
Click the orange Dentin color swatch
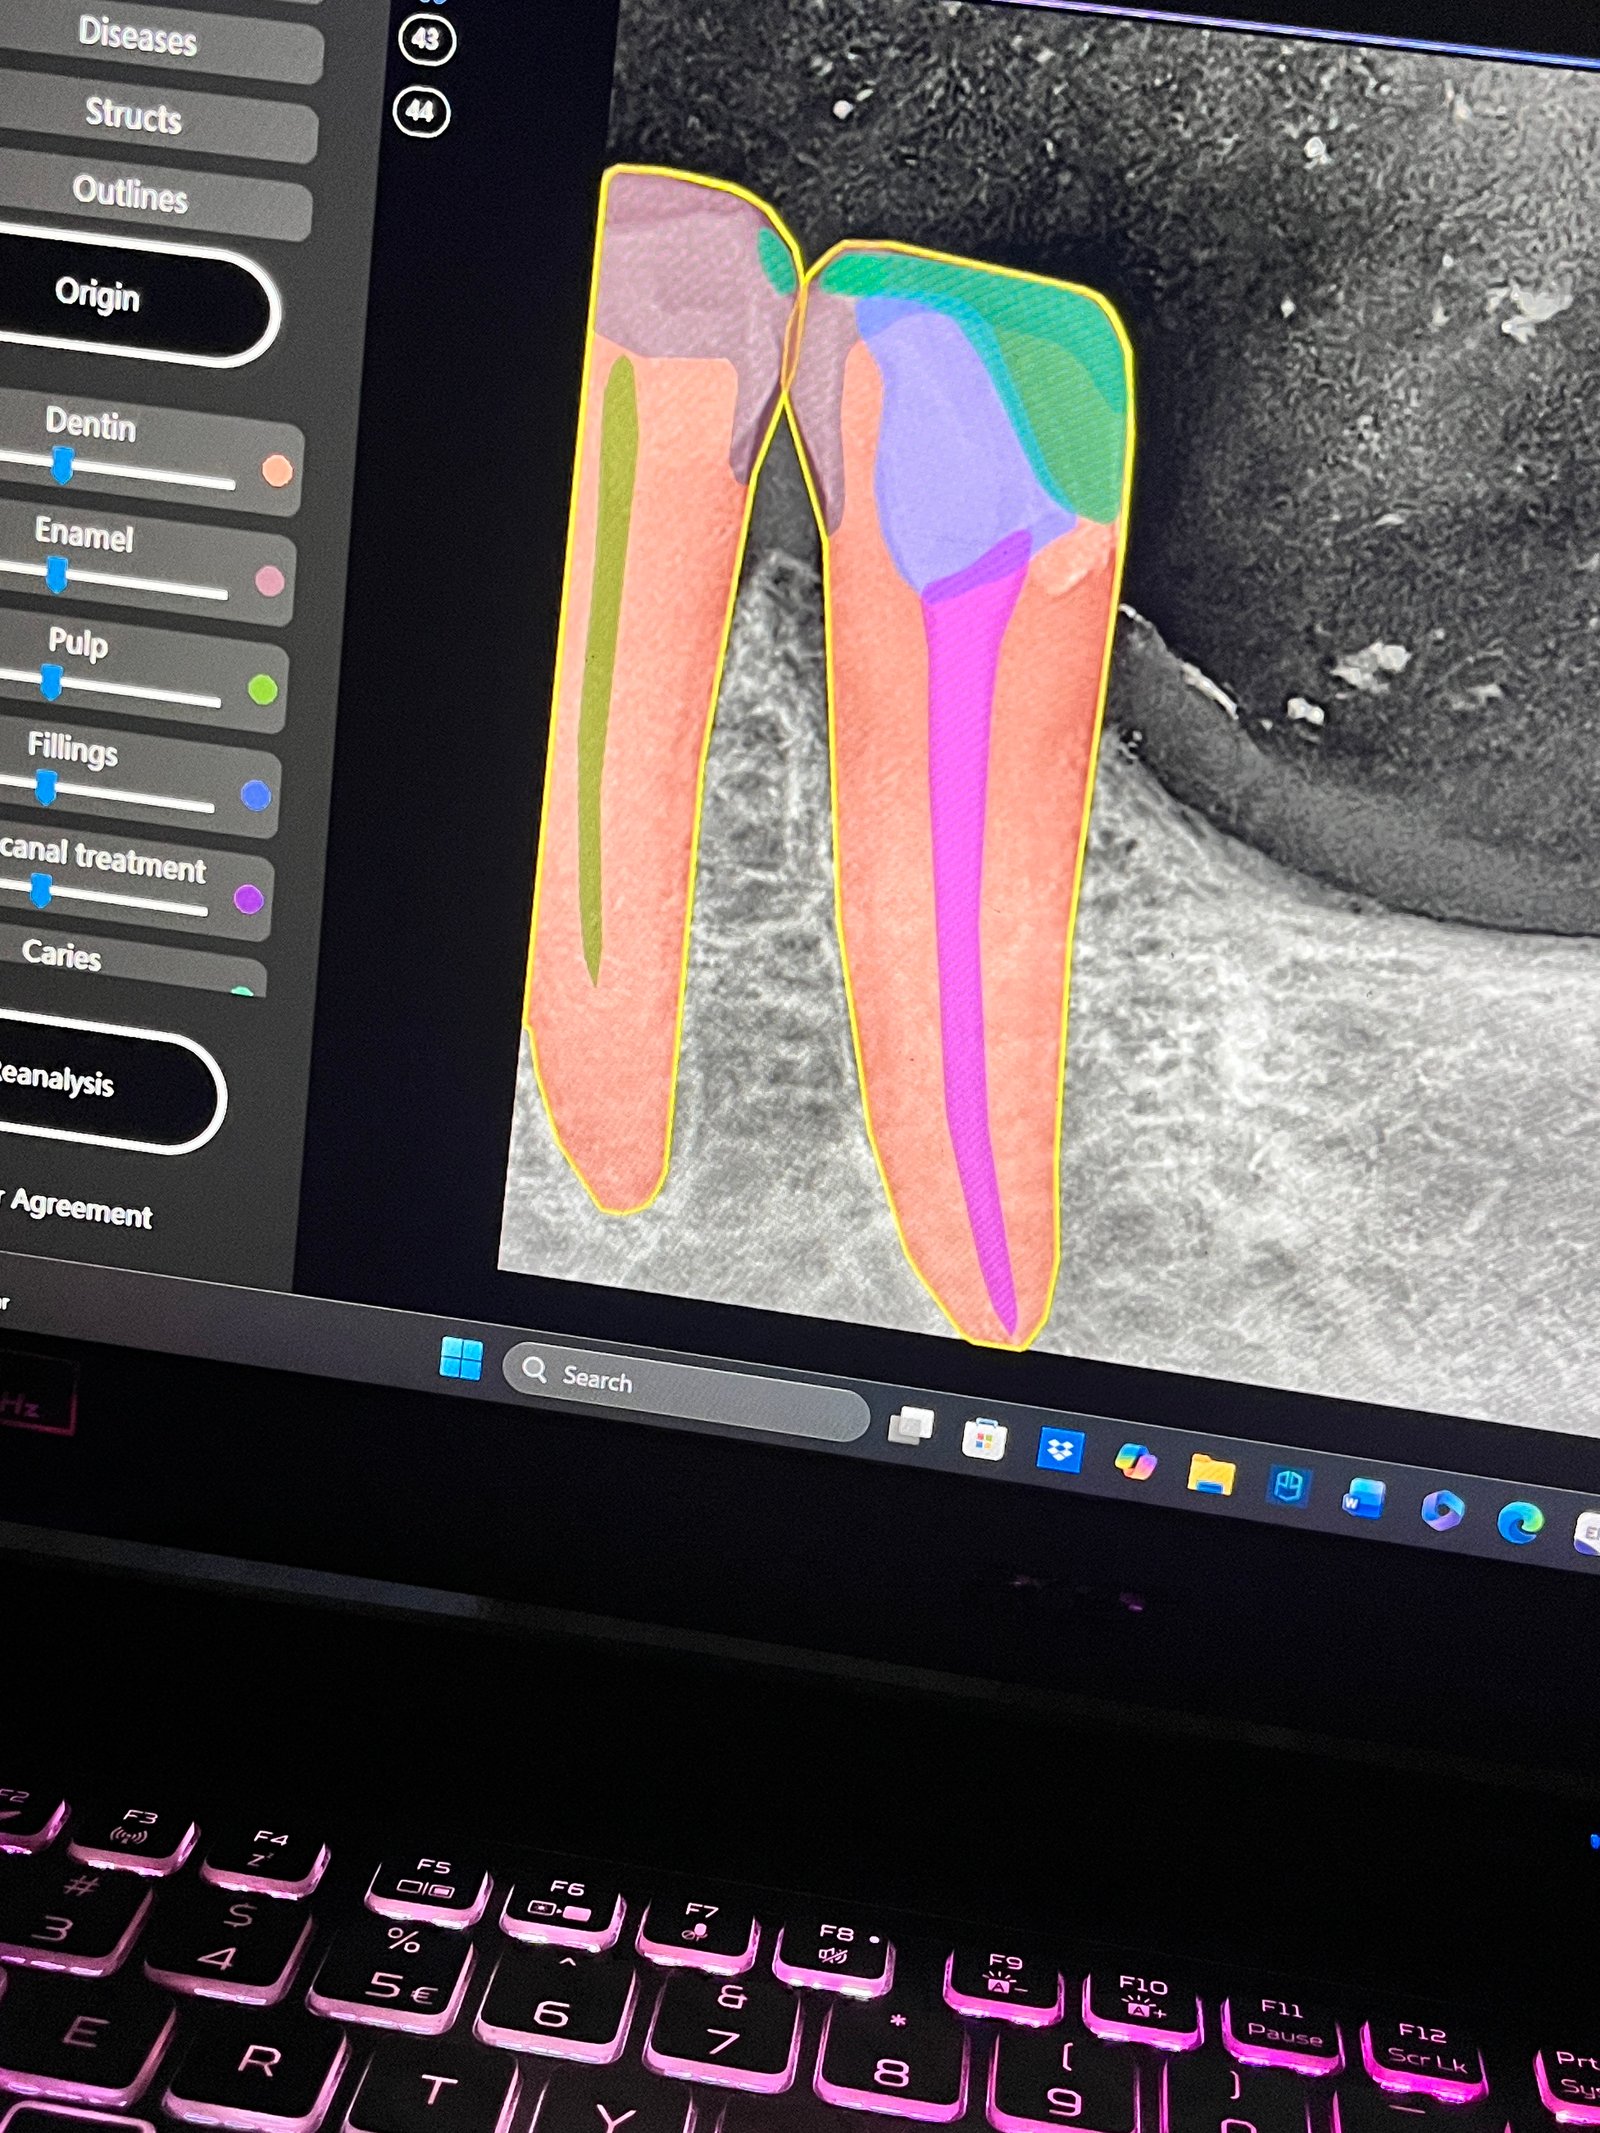click(x=277, y=470)
